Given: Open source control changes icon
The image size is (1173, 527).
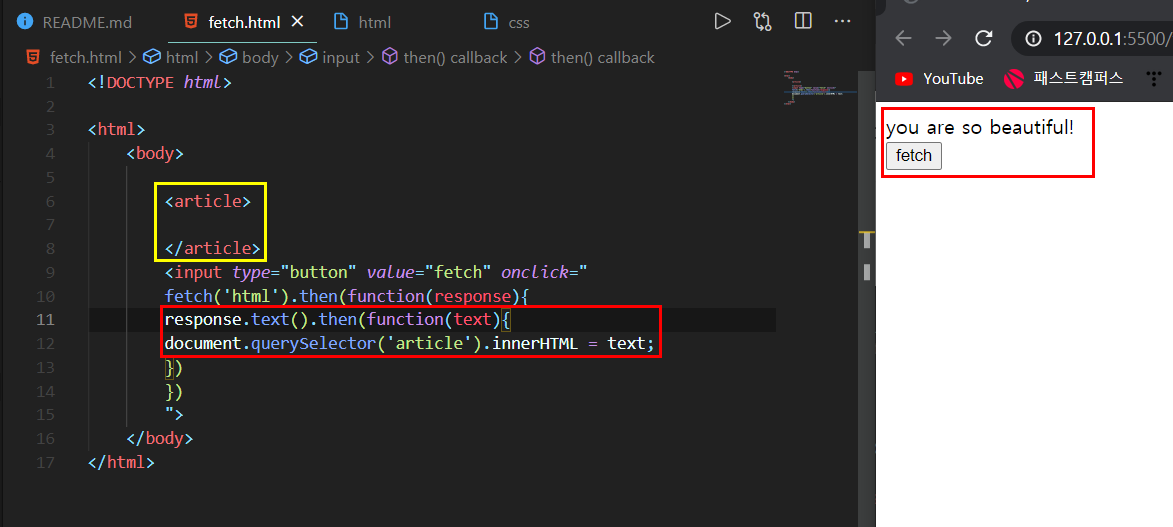Looking at the screenshot, I should (x=762, y=21).
